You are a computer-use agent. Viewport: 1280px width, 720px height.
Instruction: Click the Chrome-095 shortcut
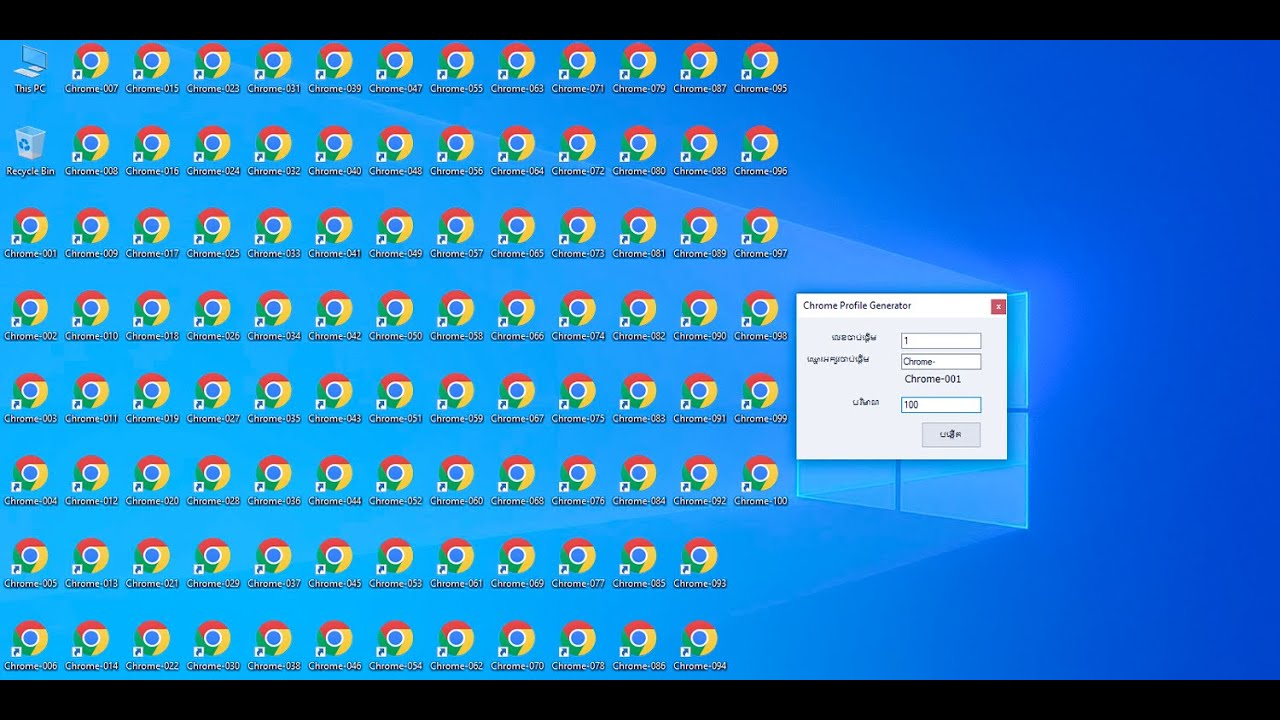[x=761, y=69]
